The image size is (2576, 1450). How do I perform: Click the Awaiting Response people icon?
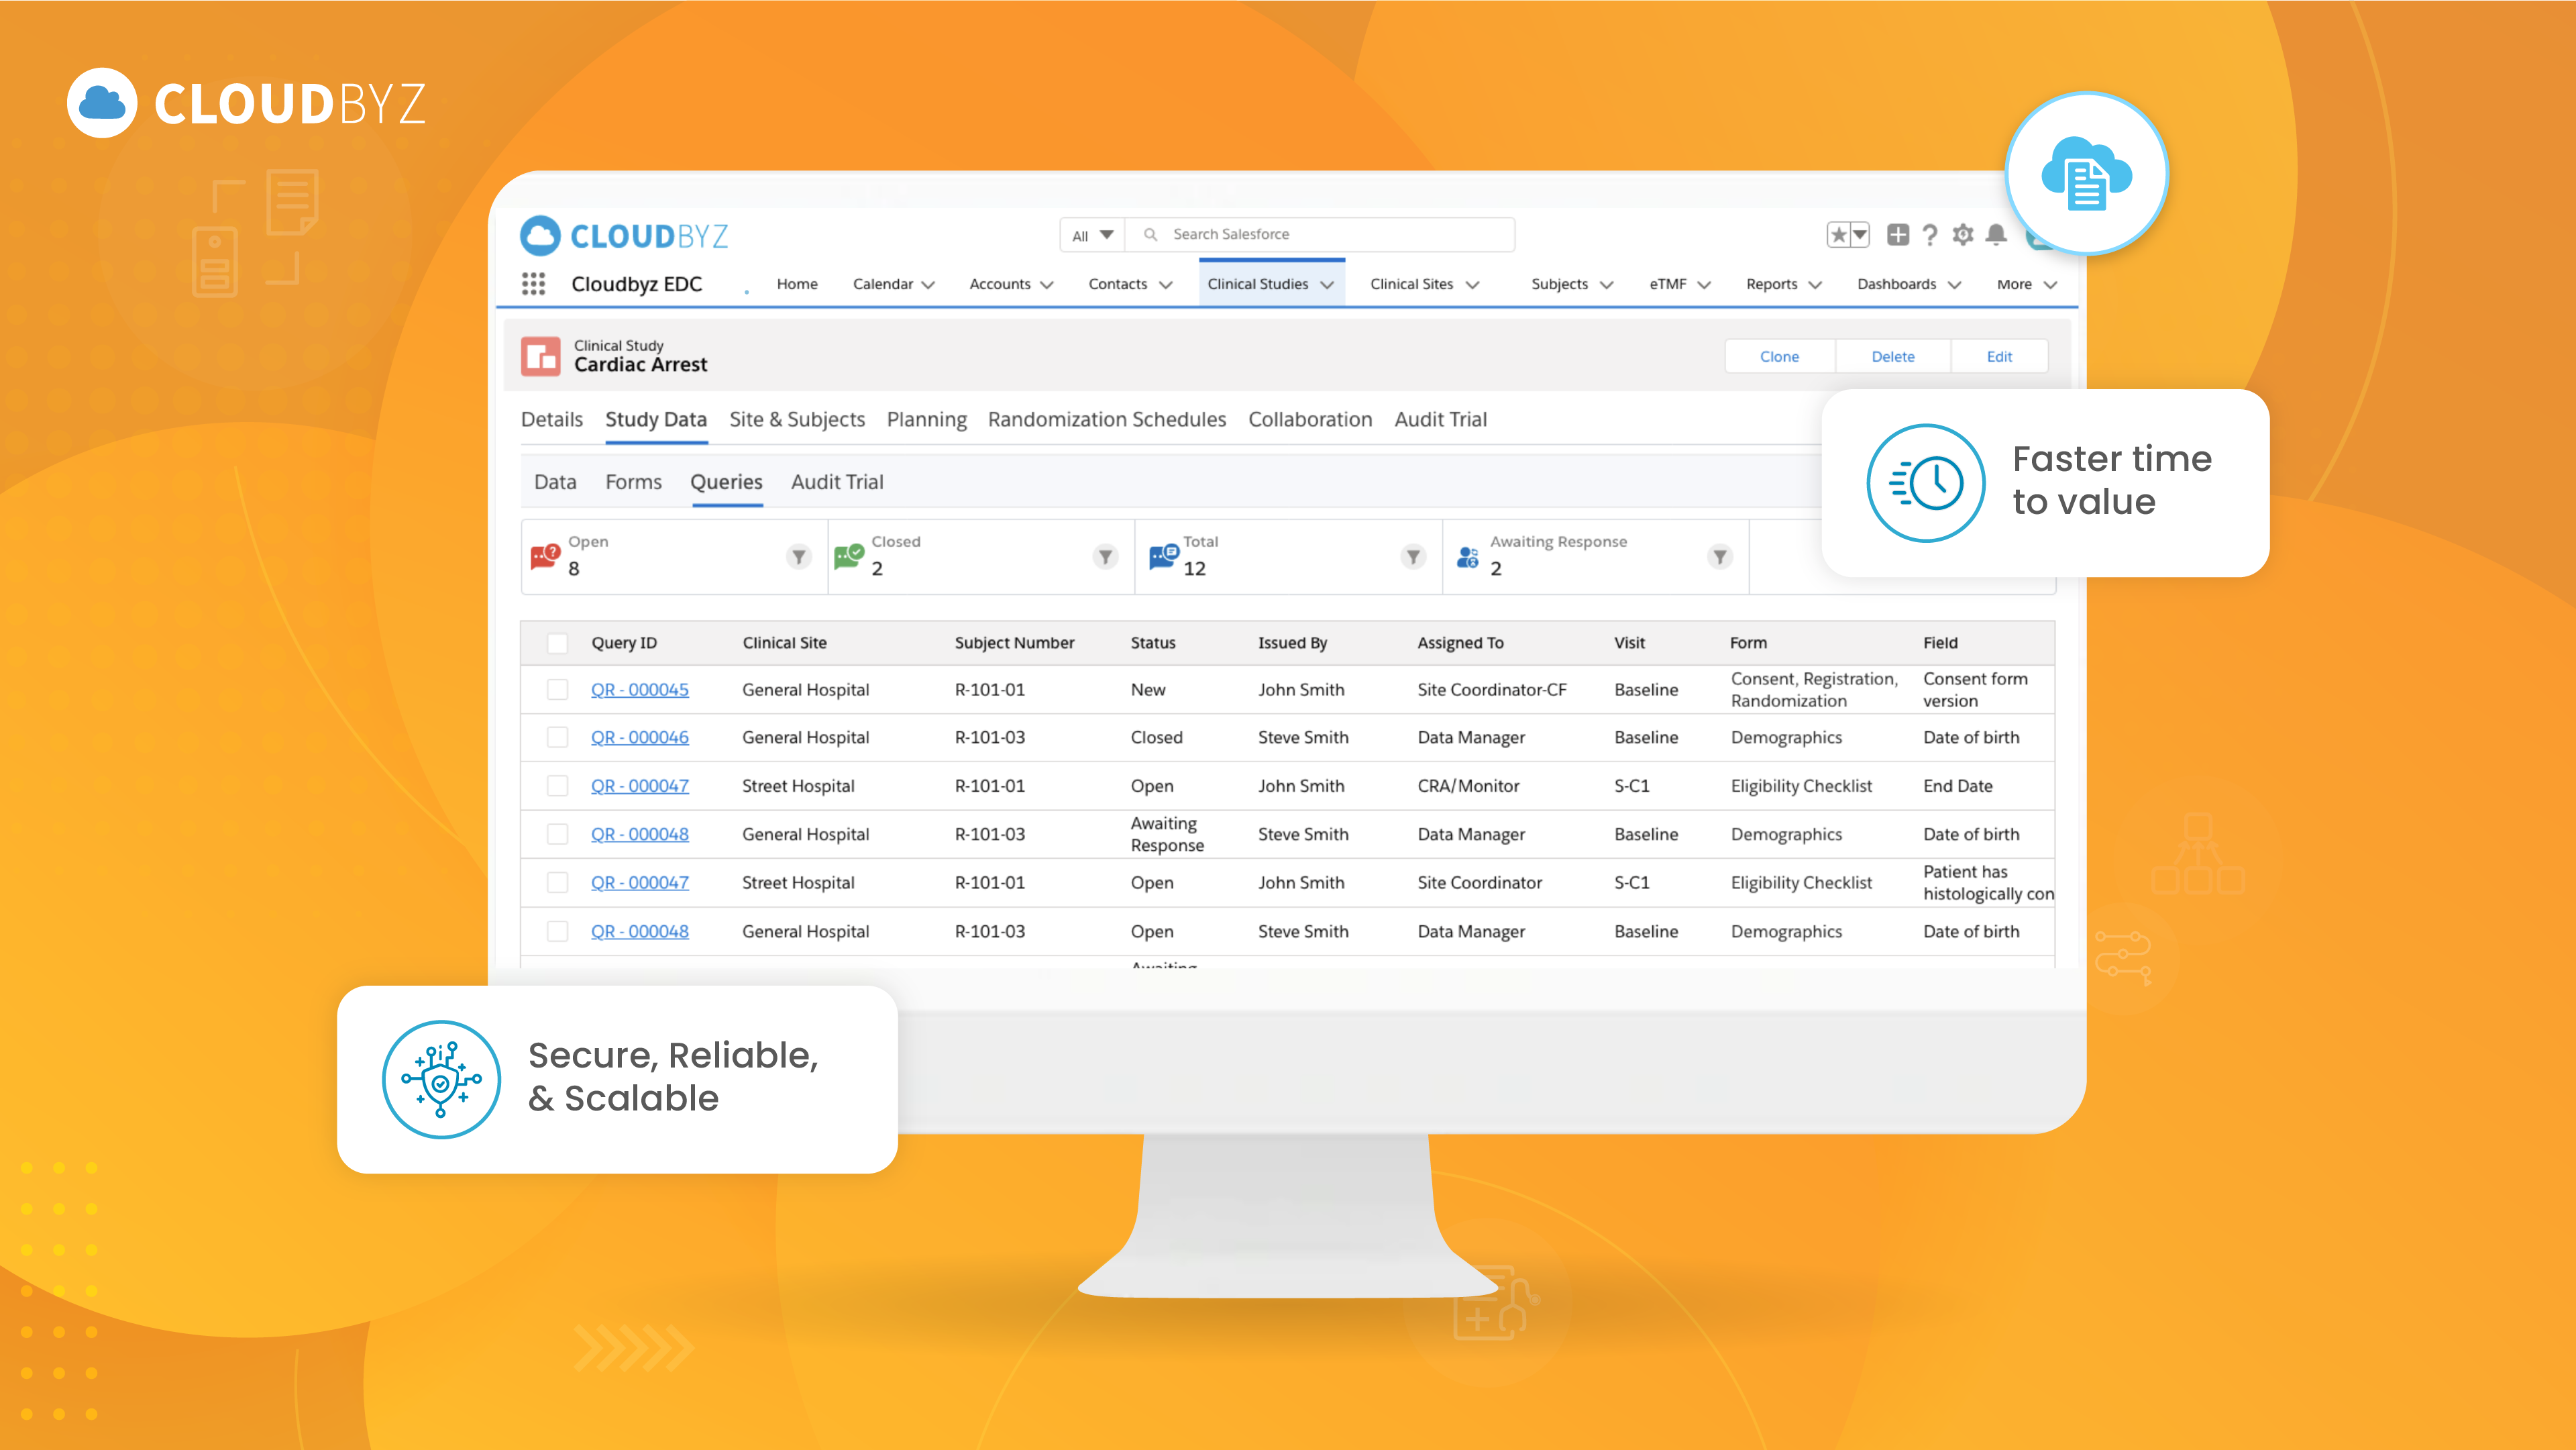click(1467, 557)
